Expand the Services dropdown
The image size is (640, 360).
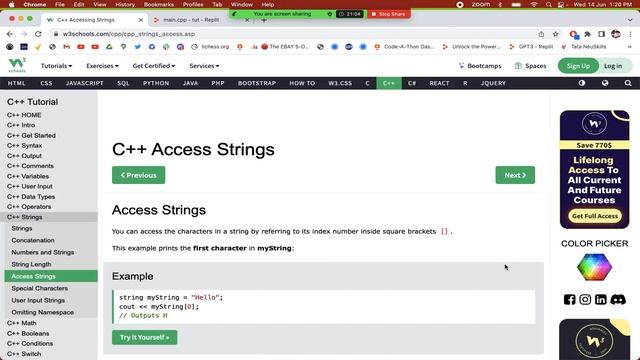[204, 66]
